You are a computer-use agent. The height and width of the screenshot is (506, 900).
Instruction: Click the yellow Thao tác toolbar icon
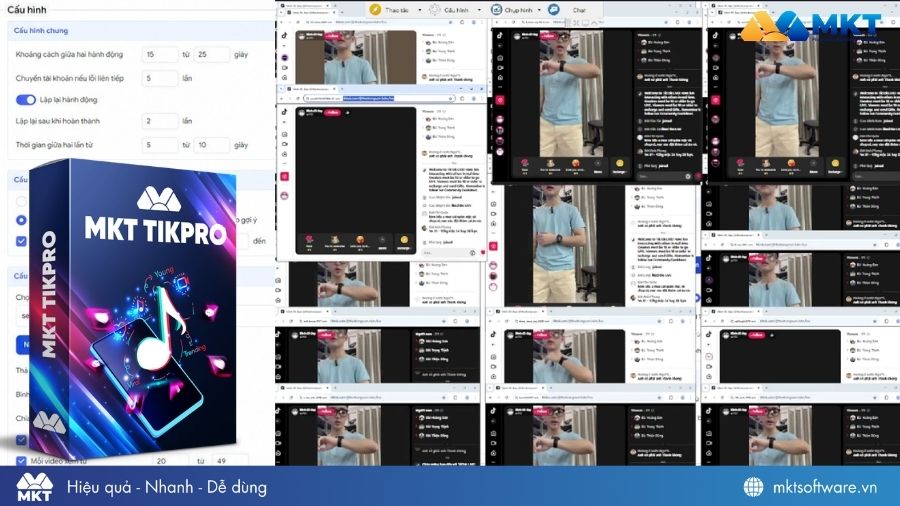click(375, 9)
